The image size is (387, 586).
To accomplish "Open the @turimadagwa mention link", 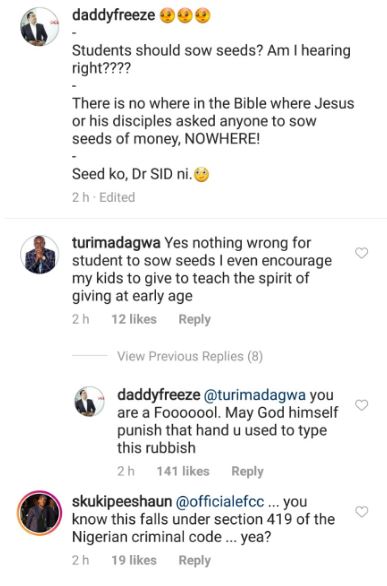I will click(254, 395).
